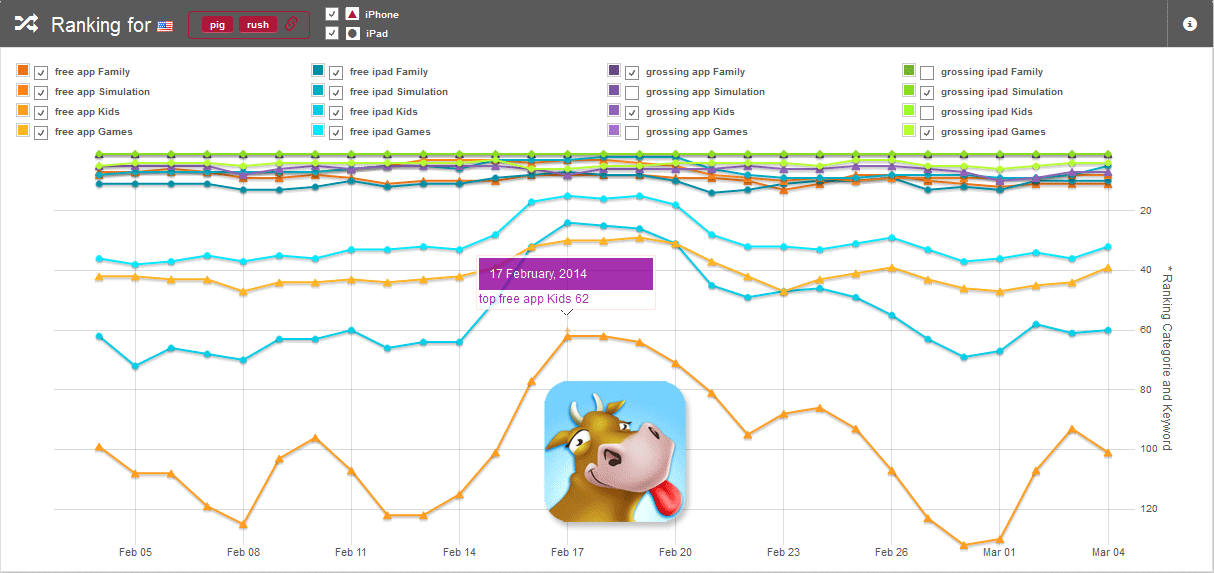
Task: Toggle the iPhone checkbox
Action: point(332,14)
